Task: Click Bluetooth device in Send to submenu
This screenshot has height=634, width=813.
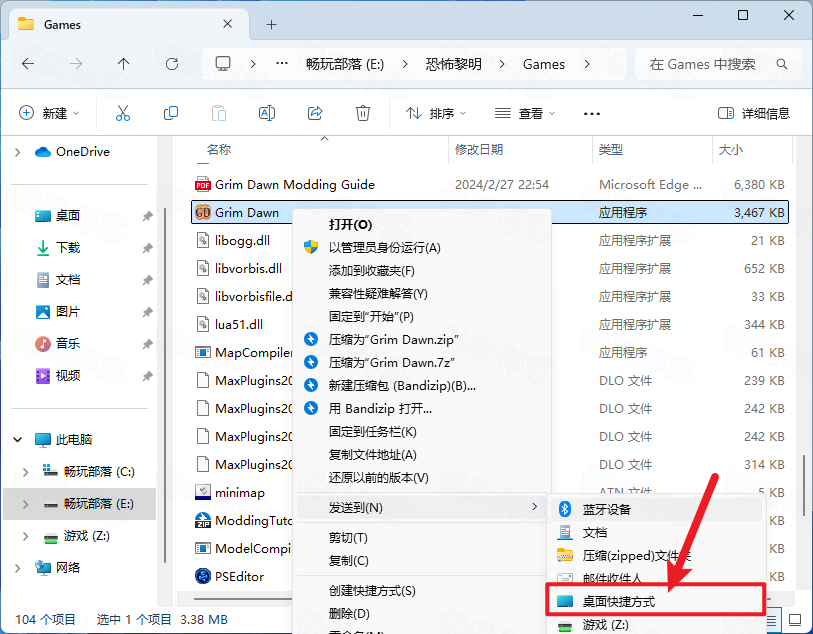Action: [657, 510]
